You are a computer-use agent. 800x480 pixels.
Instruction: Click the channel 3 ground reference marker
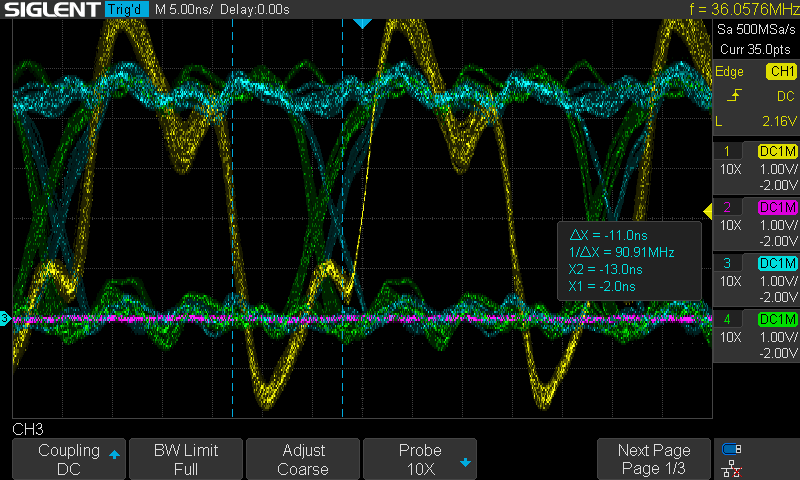[x=5, y=318]
